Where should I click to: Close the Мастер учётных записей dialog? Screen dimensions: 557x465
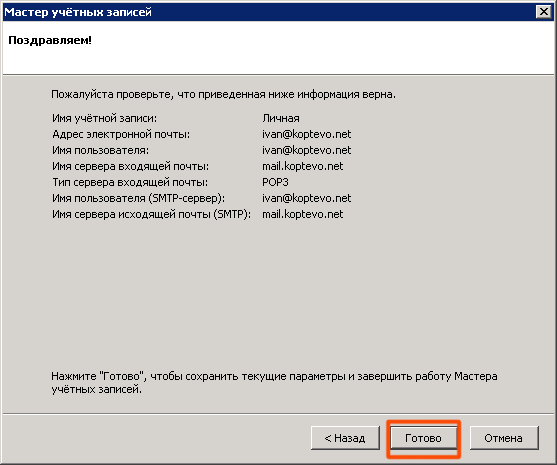pyautogui.click(x=544, y=12)
